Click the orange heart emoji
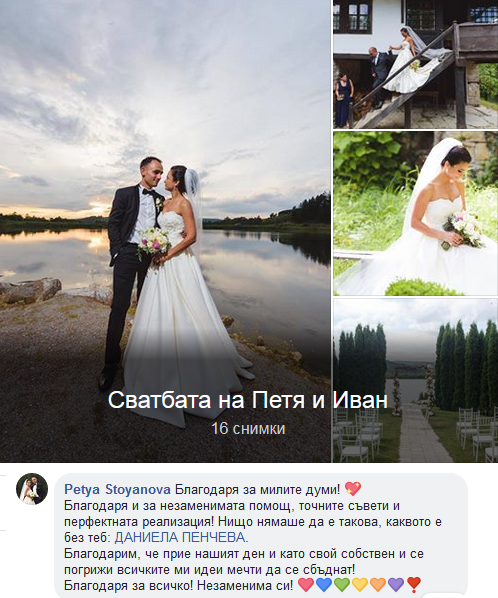This screenshot has width=498, height=598. coord(378,584)
